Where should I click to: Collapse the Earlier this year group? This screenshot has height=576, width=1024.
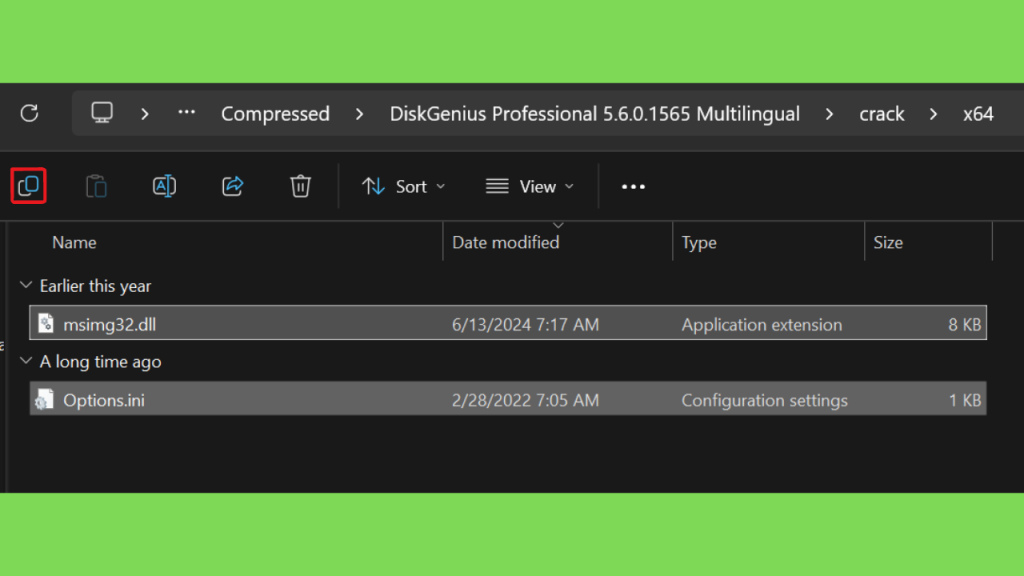tap(26, 285)
